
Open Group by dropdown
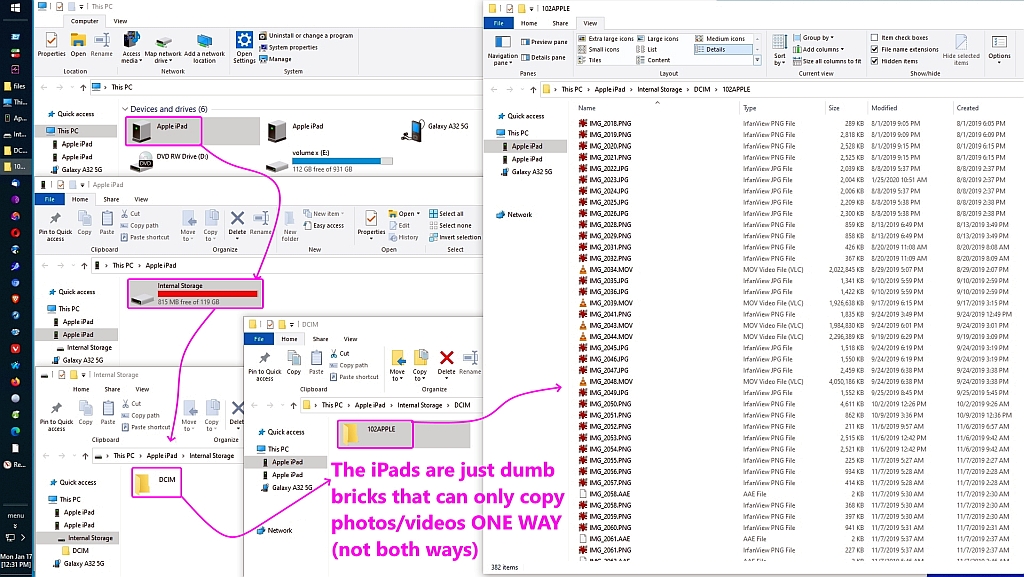pyautogui.click(x=814, y=38)
